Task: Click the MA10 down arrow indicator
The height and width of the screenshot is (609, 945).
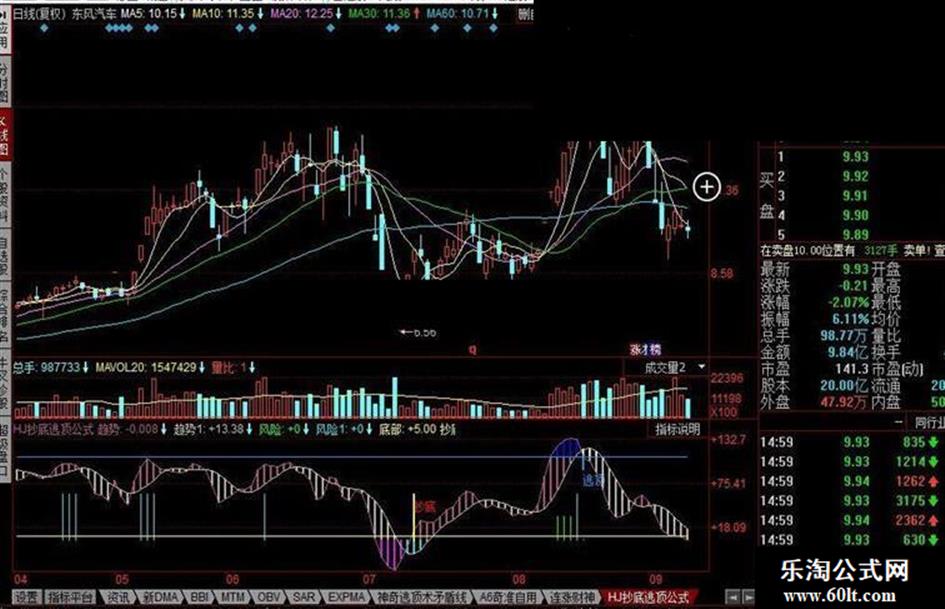Action: pos(260,13)
